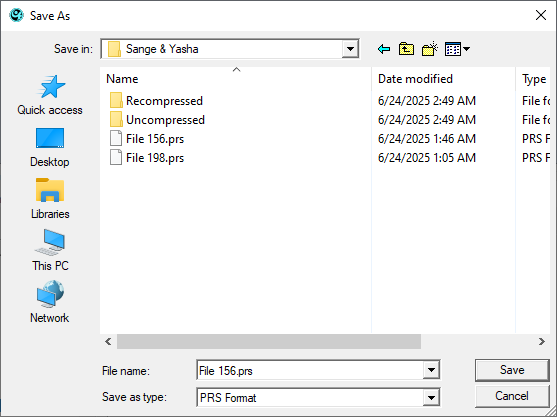Open the View Menu icon
557x417 pixels.
click(x=457, y=49)
